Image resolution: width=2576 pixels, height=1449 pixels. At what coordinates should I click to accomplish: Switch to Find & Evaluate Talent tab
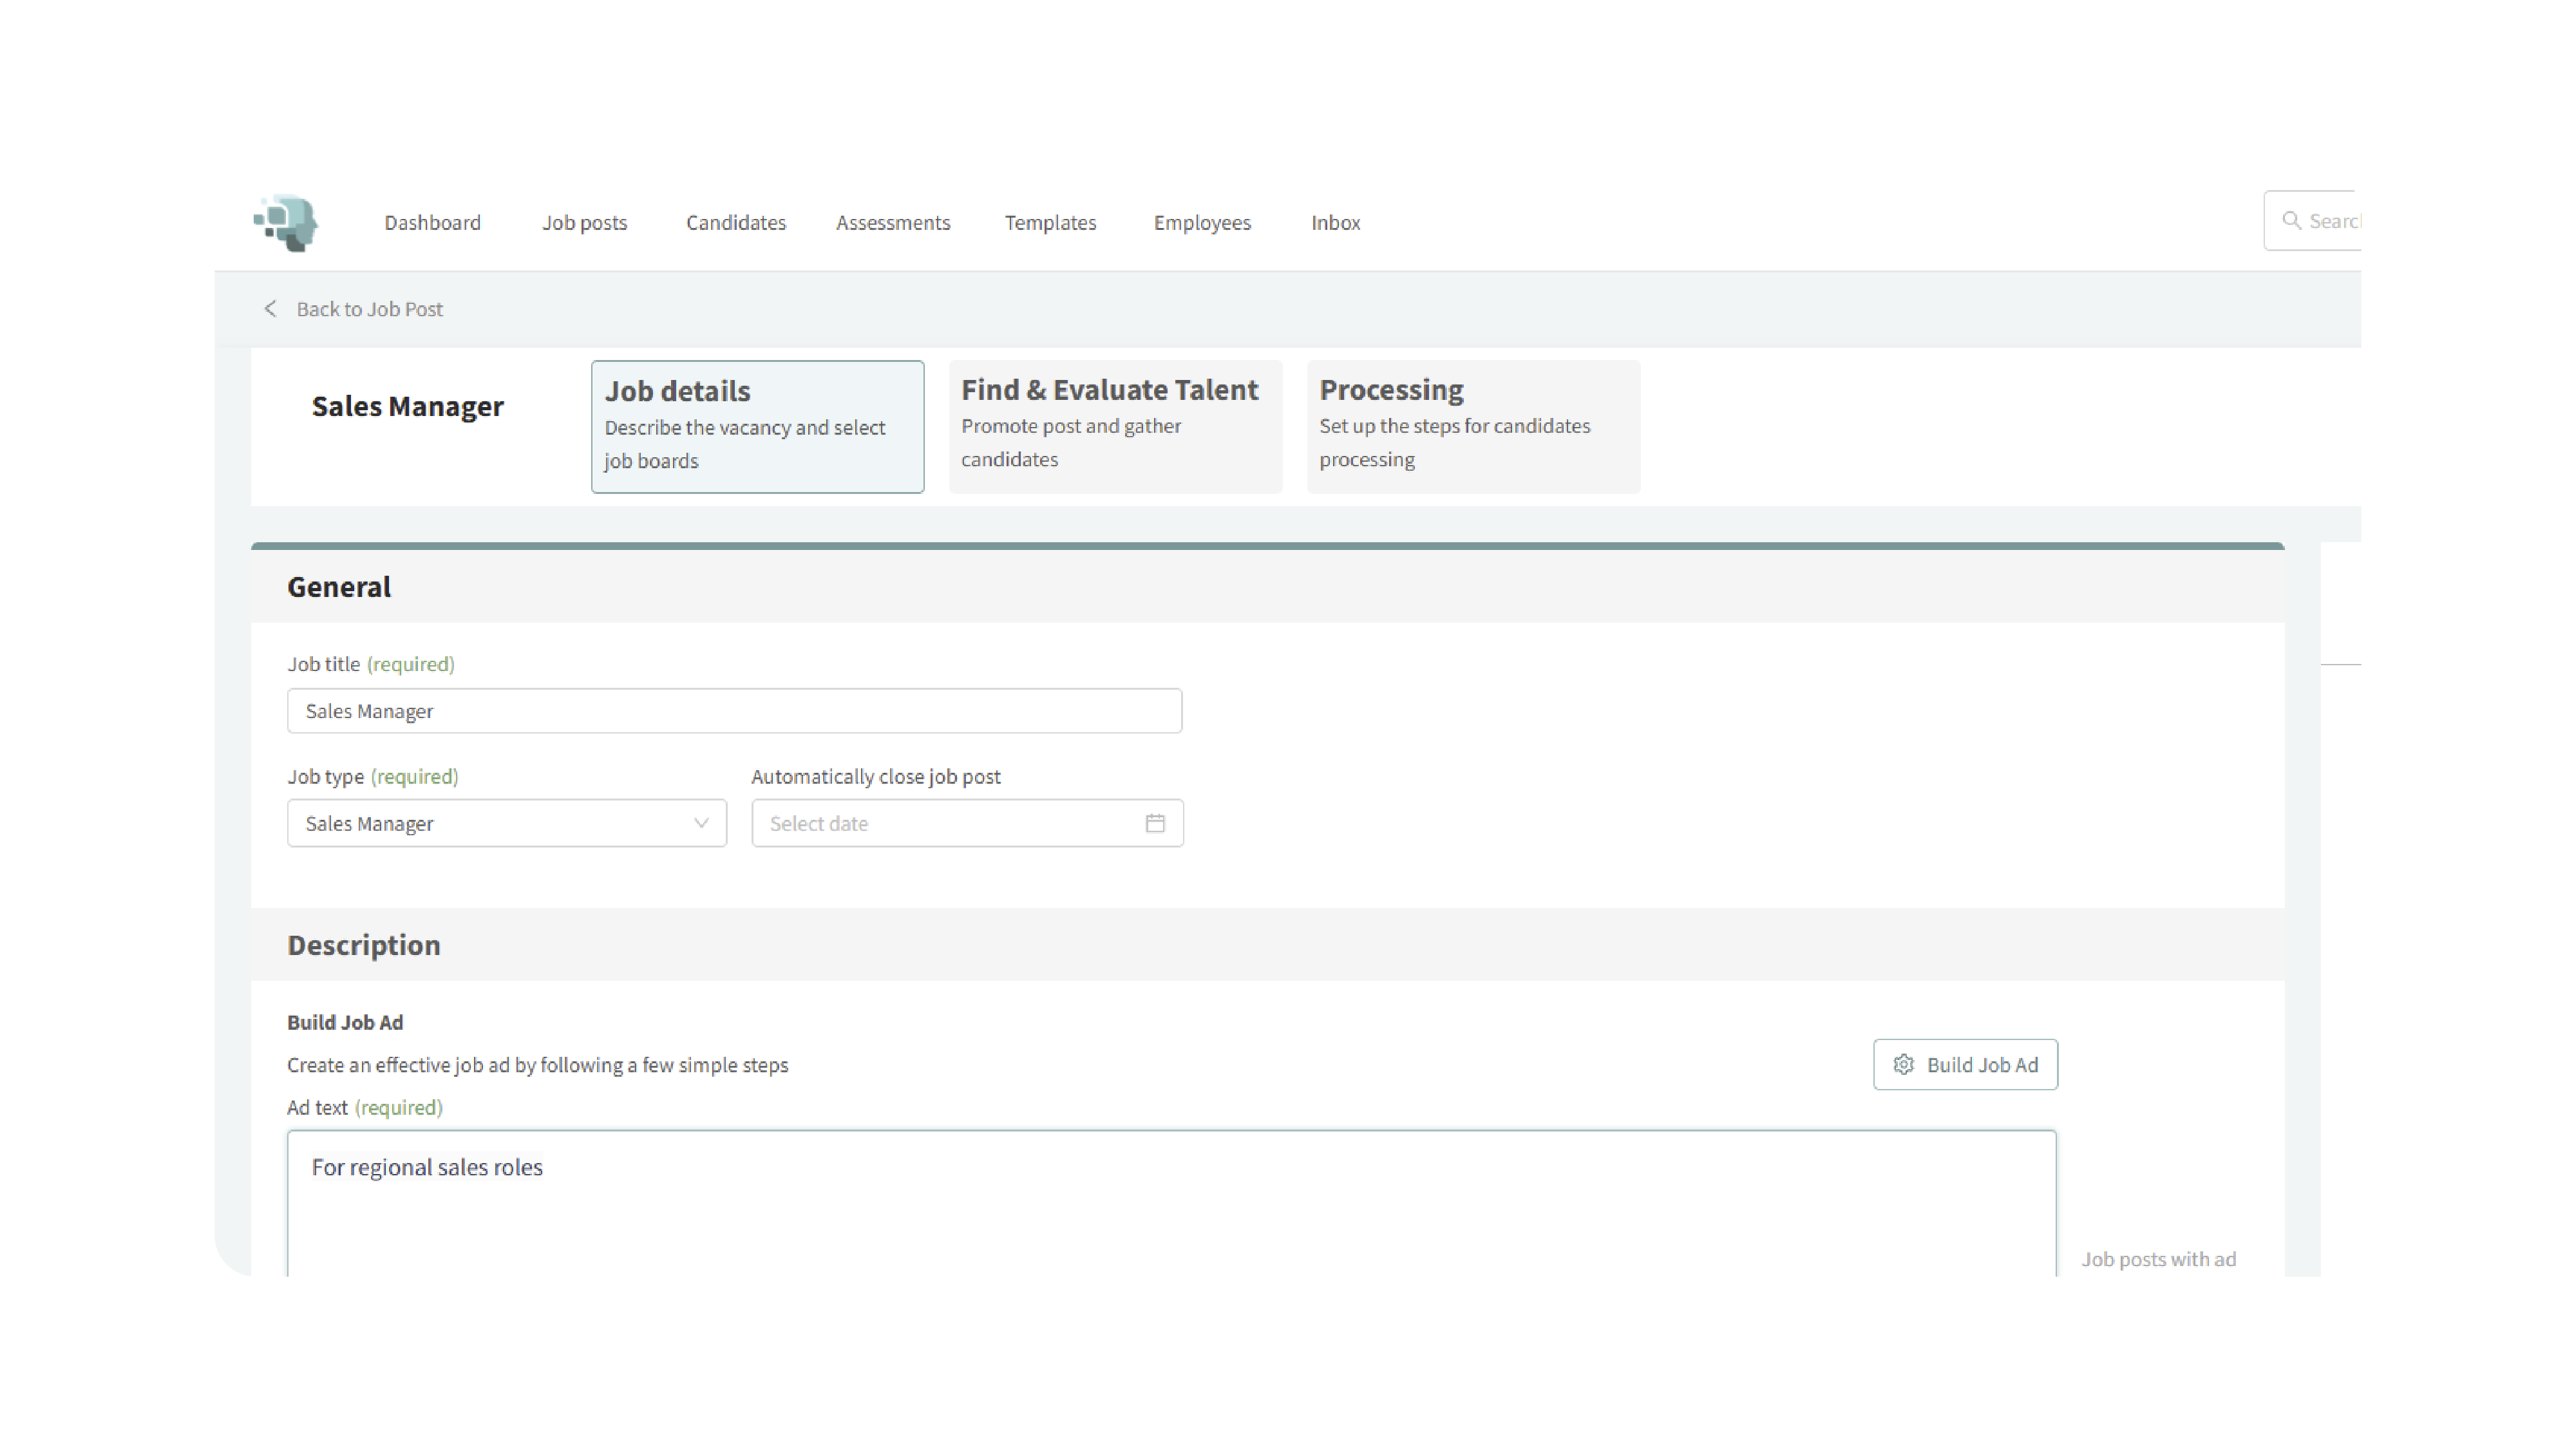tap(1114, 426)
